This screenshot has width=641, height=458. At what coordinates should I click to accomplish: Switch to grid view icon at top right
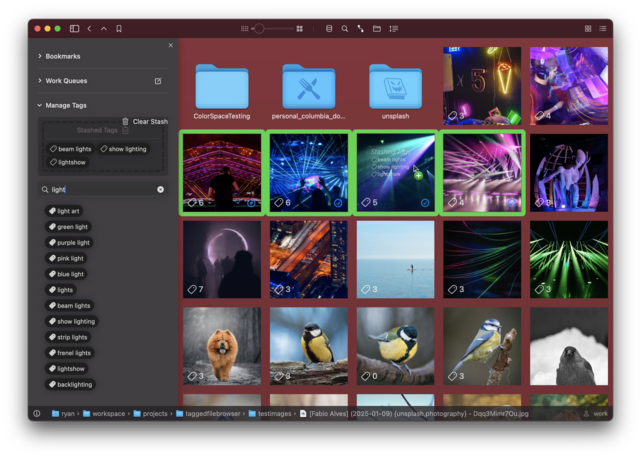[588, 29]
